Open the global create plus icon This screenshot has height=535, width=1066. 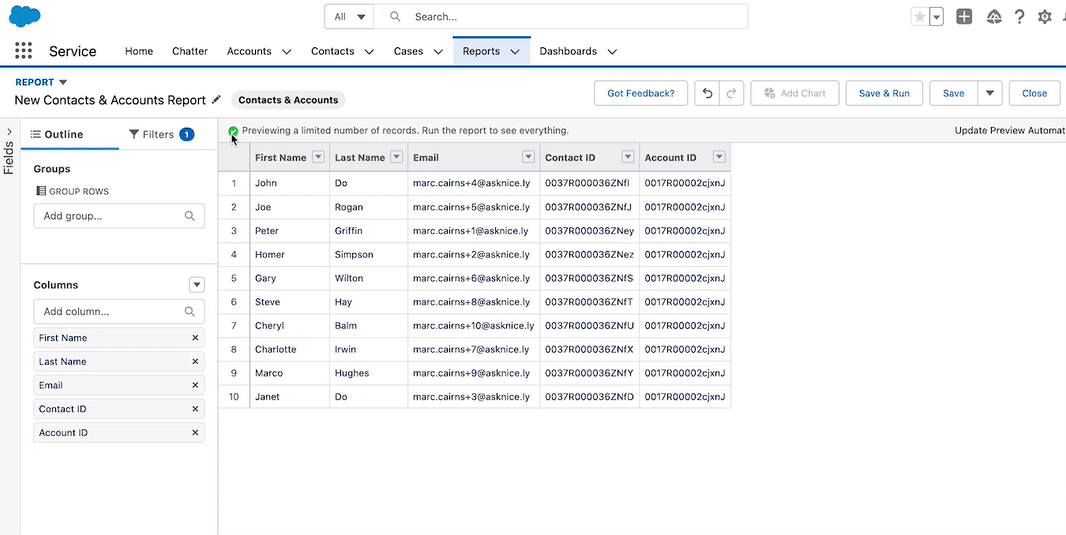tap(964, 17)
